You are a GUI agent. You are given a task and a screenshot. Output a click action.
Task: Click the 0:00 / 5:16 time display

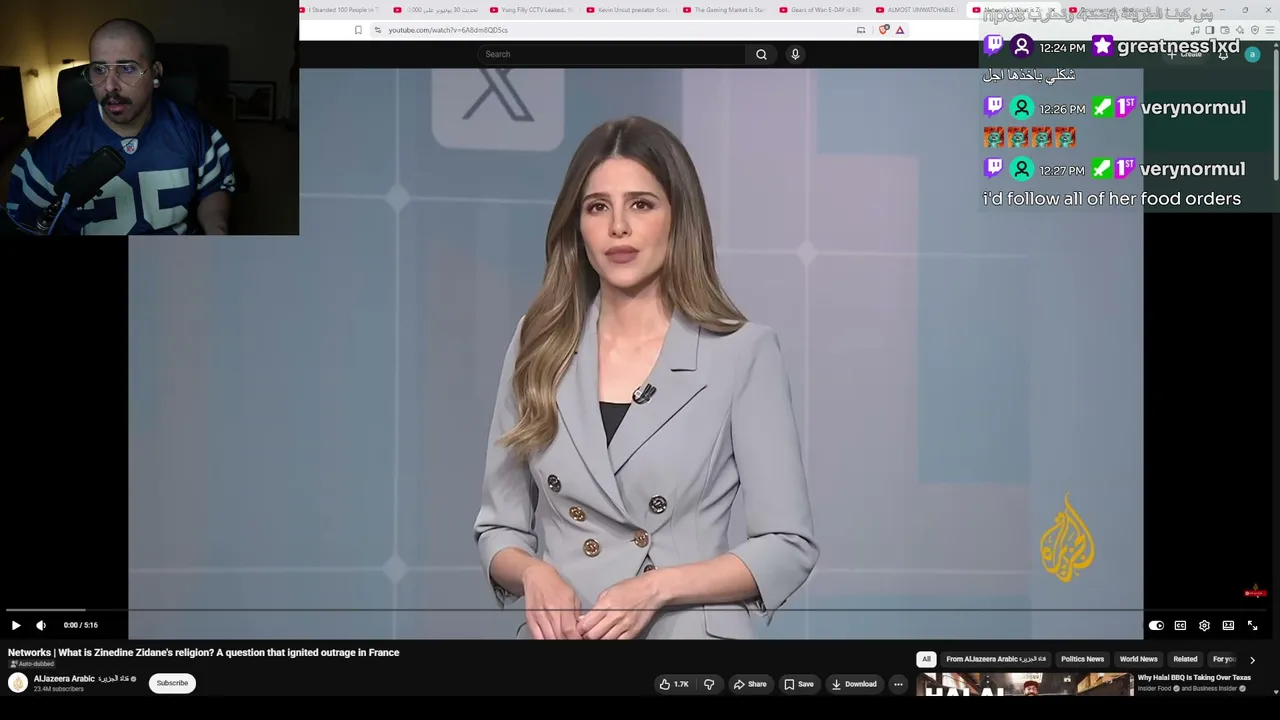(81, 625)
